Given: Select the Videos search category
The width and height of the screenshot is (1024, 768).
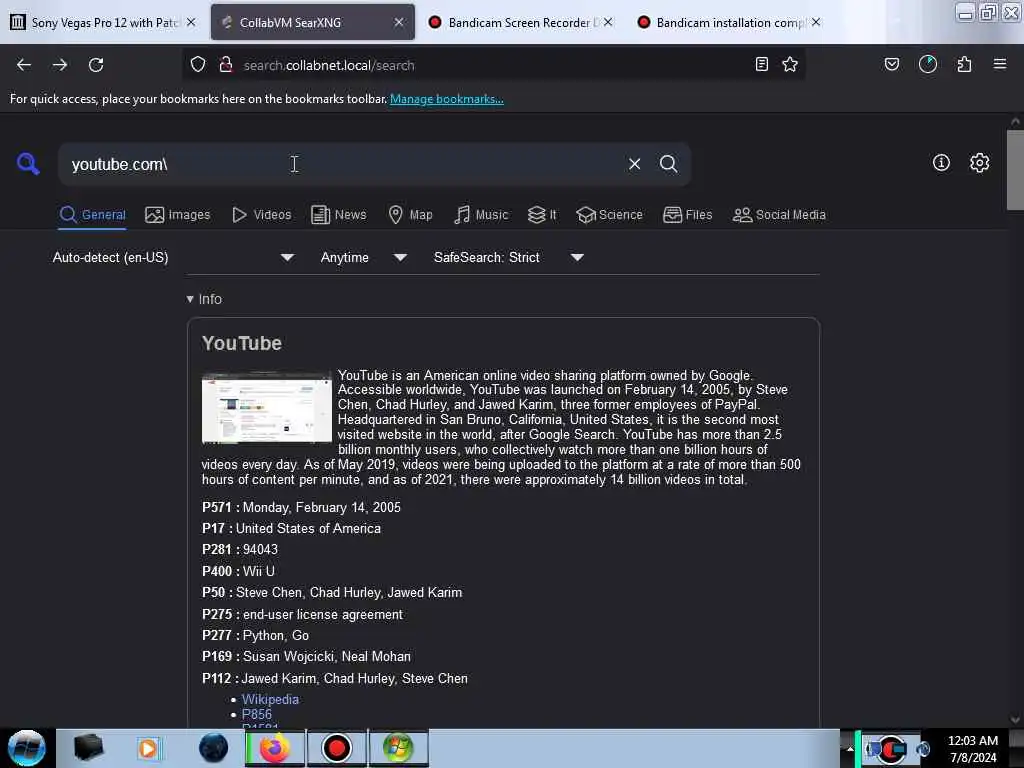Looking at the screenshot, I should (x=262, y=215).
